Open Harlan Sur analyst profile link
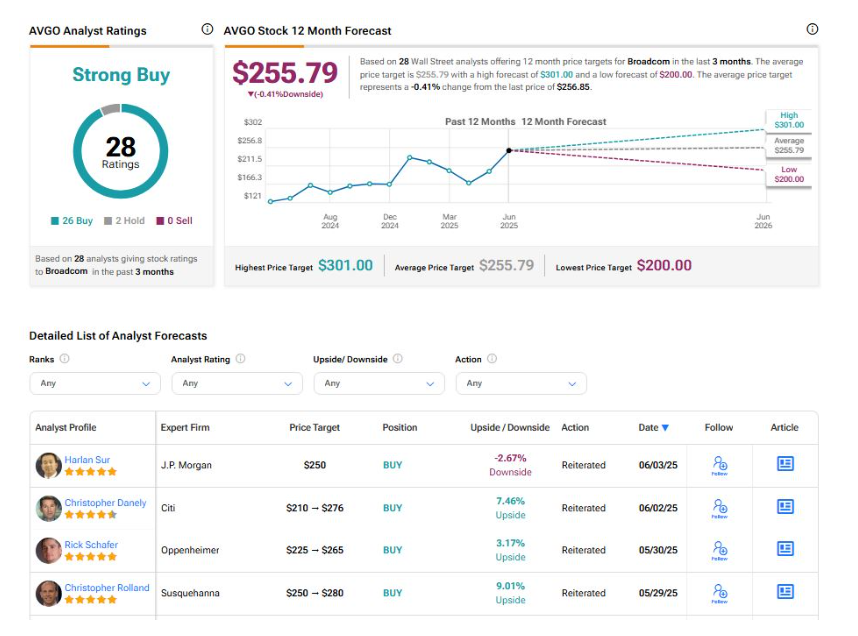The width and height of the screenshot is (858, 636). (x=87, y=460)
